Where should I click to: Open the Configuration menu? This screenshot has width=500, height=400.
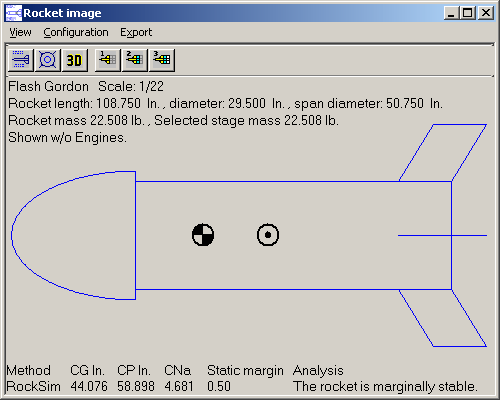[76, 32]
